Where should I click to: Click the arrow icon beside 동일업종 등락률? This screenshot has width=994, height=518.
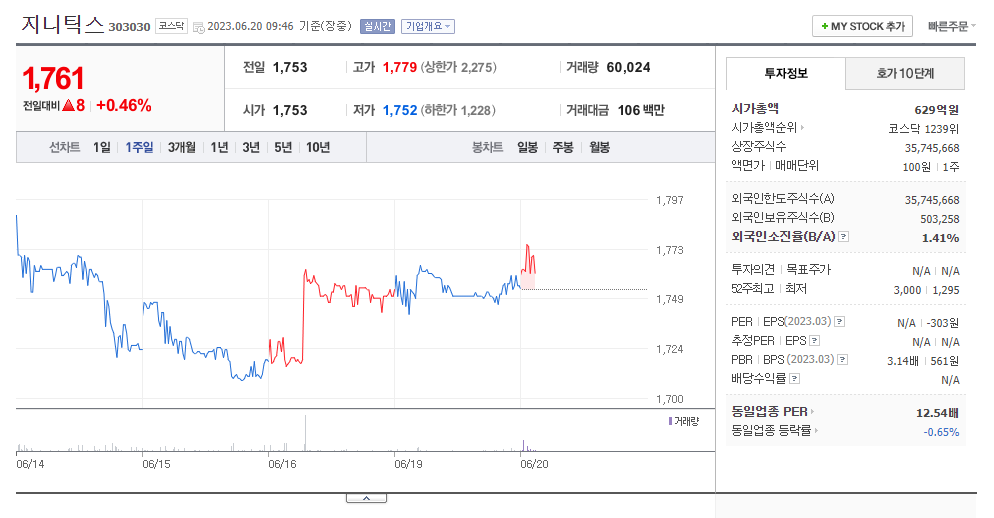click(816, 431)
